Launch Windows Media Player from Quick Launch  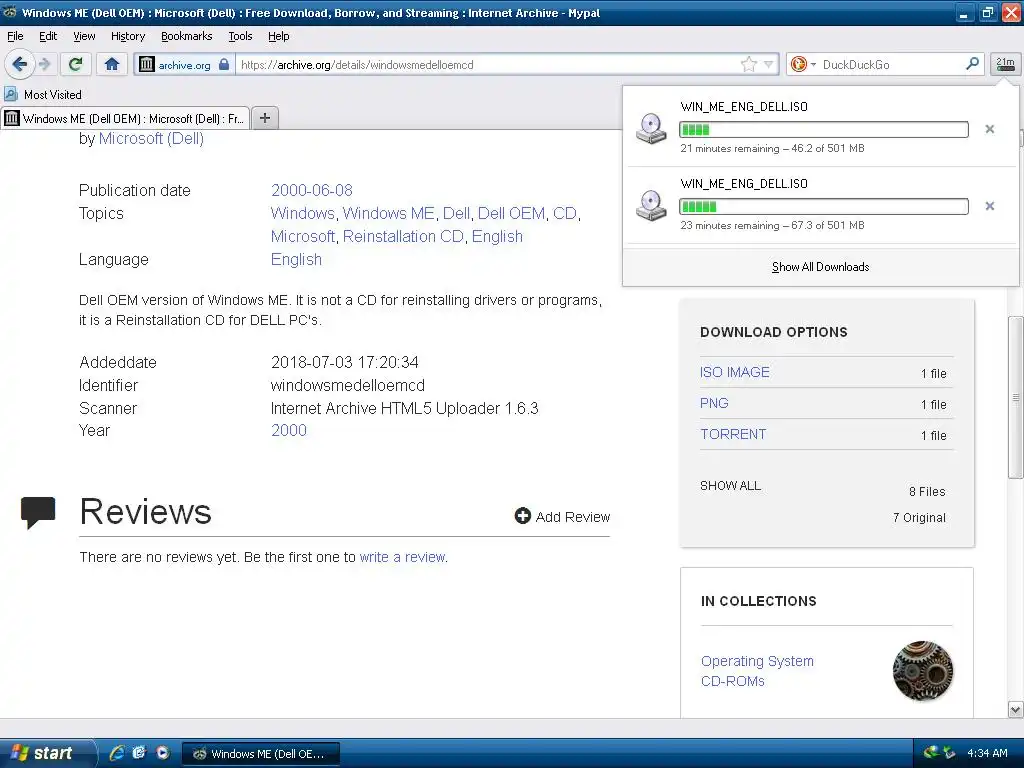click(x=162, y=753)
